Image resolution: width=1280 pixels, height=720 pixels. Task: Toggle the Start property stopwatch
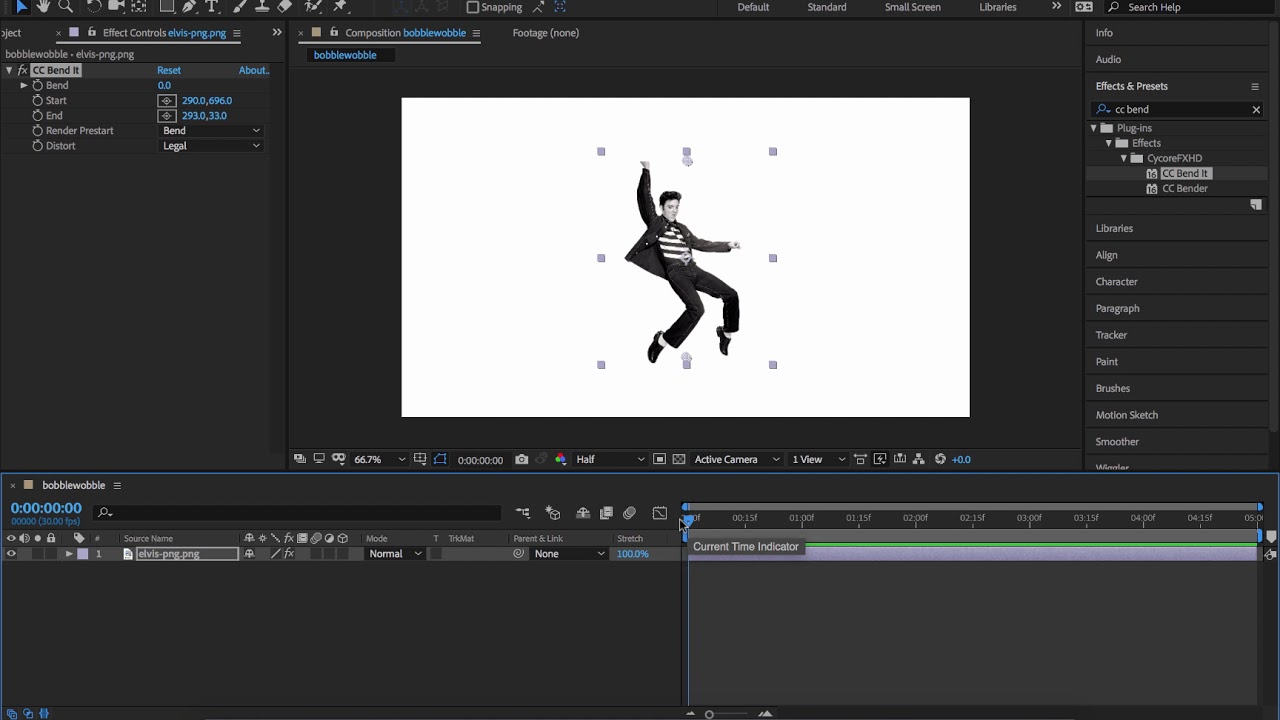pyautogui.click(x=38, y=101)
